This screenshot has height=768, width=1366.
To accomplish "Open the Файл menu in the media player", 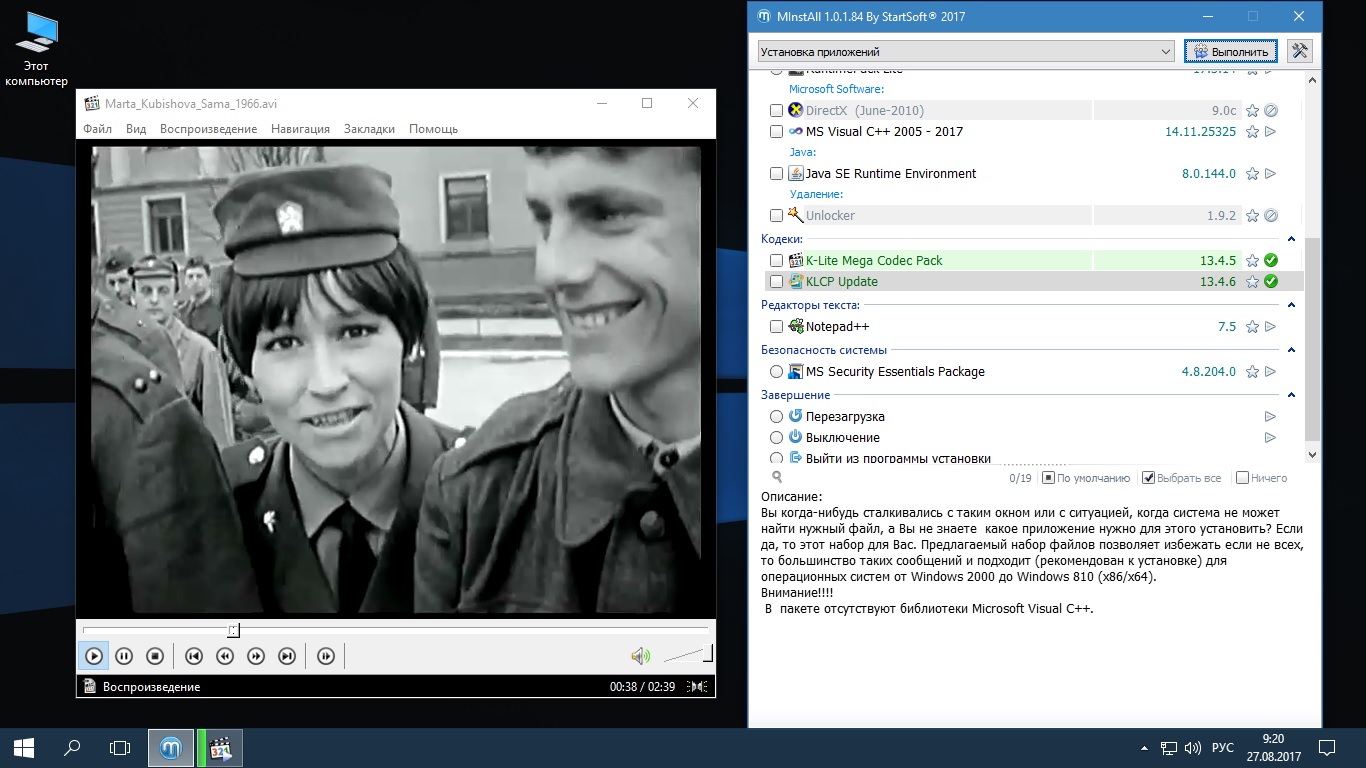I will pos(98,129).
